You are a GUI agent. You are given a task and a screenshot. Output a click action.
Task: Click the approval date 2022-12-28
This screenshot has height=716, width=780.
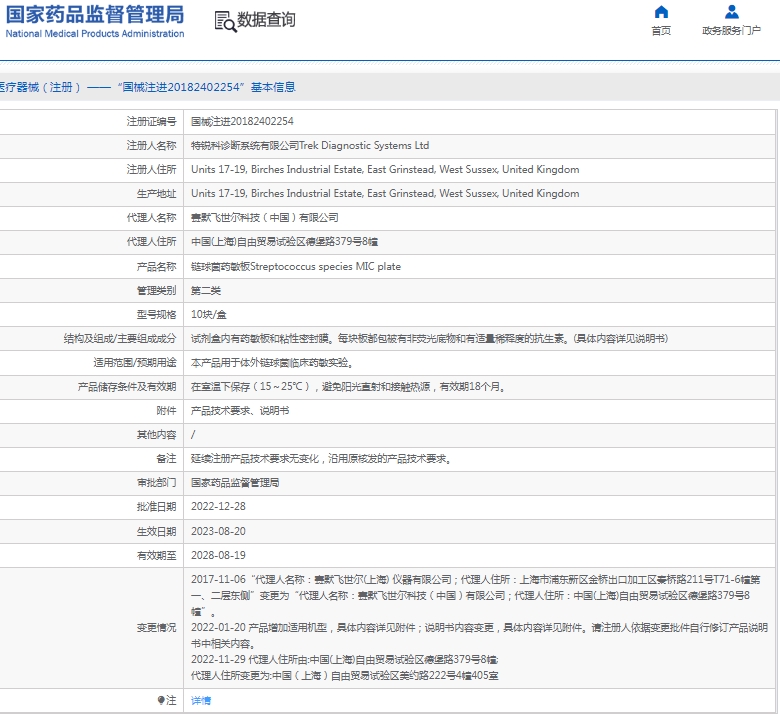218,507
